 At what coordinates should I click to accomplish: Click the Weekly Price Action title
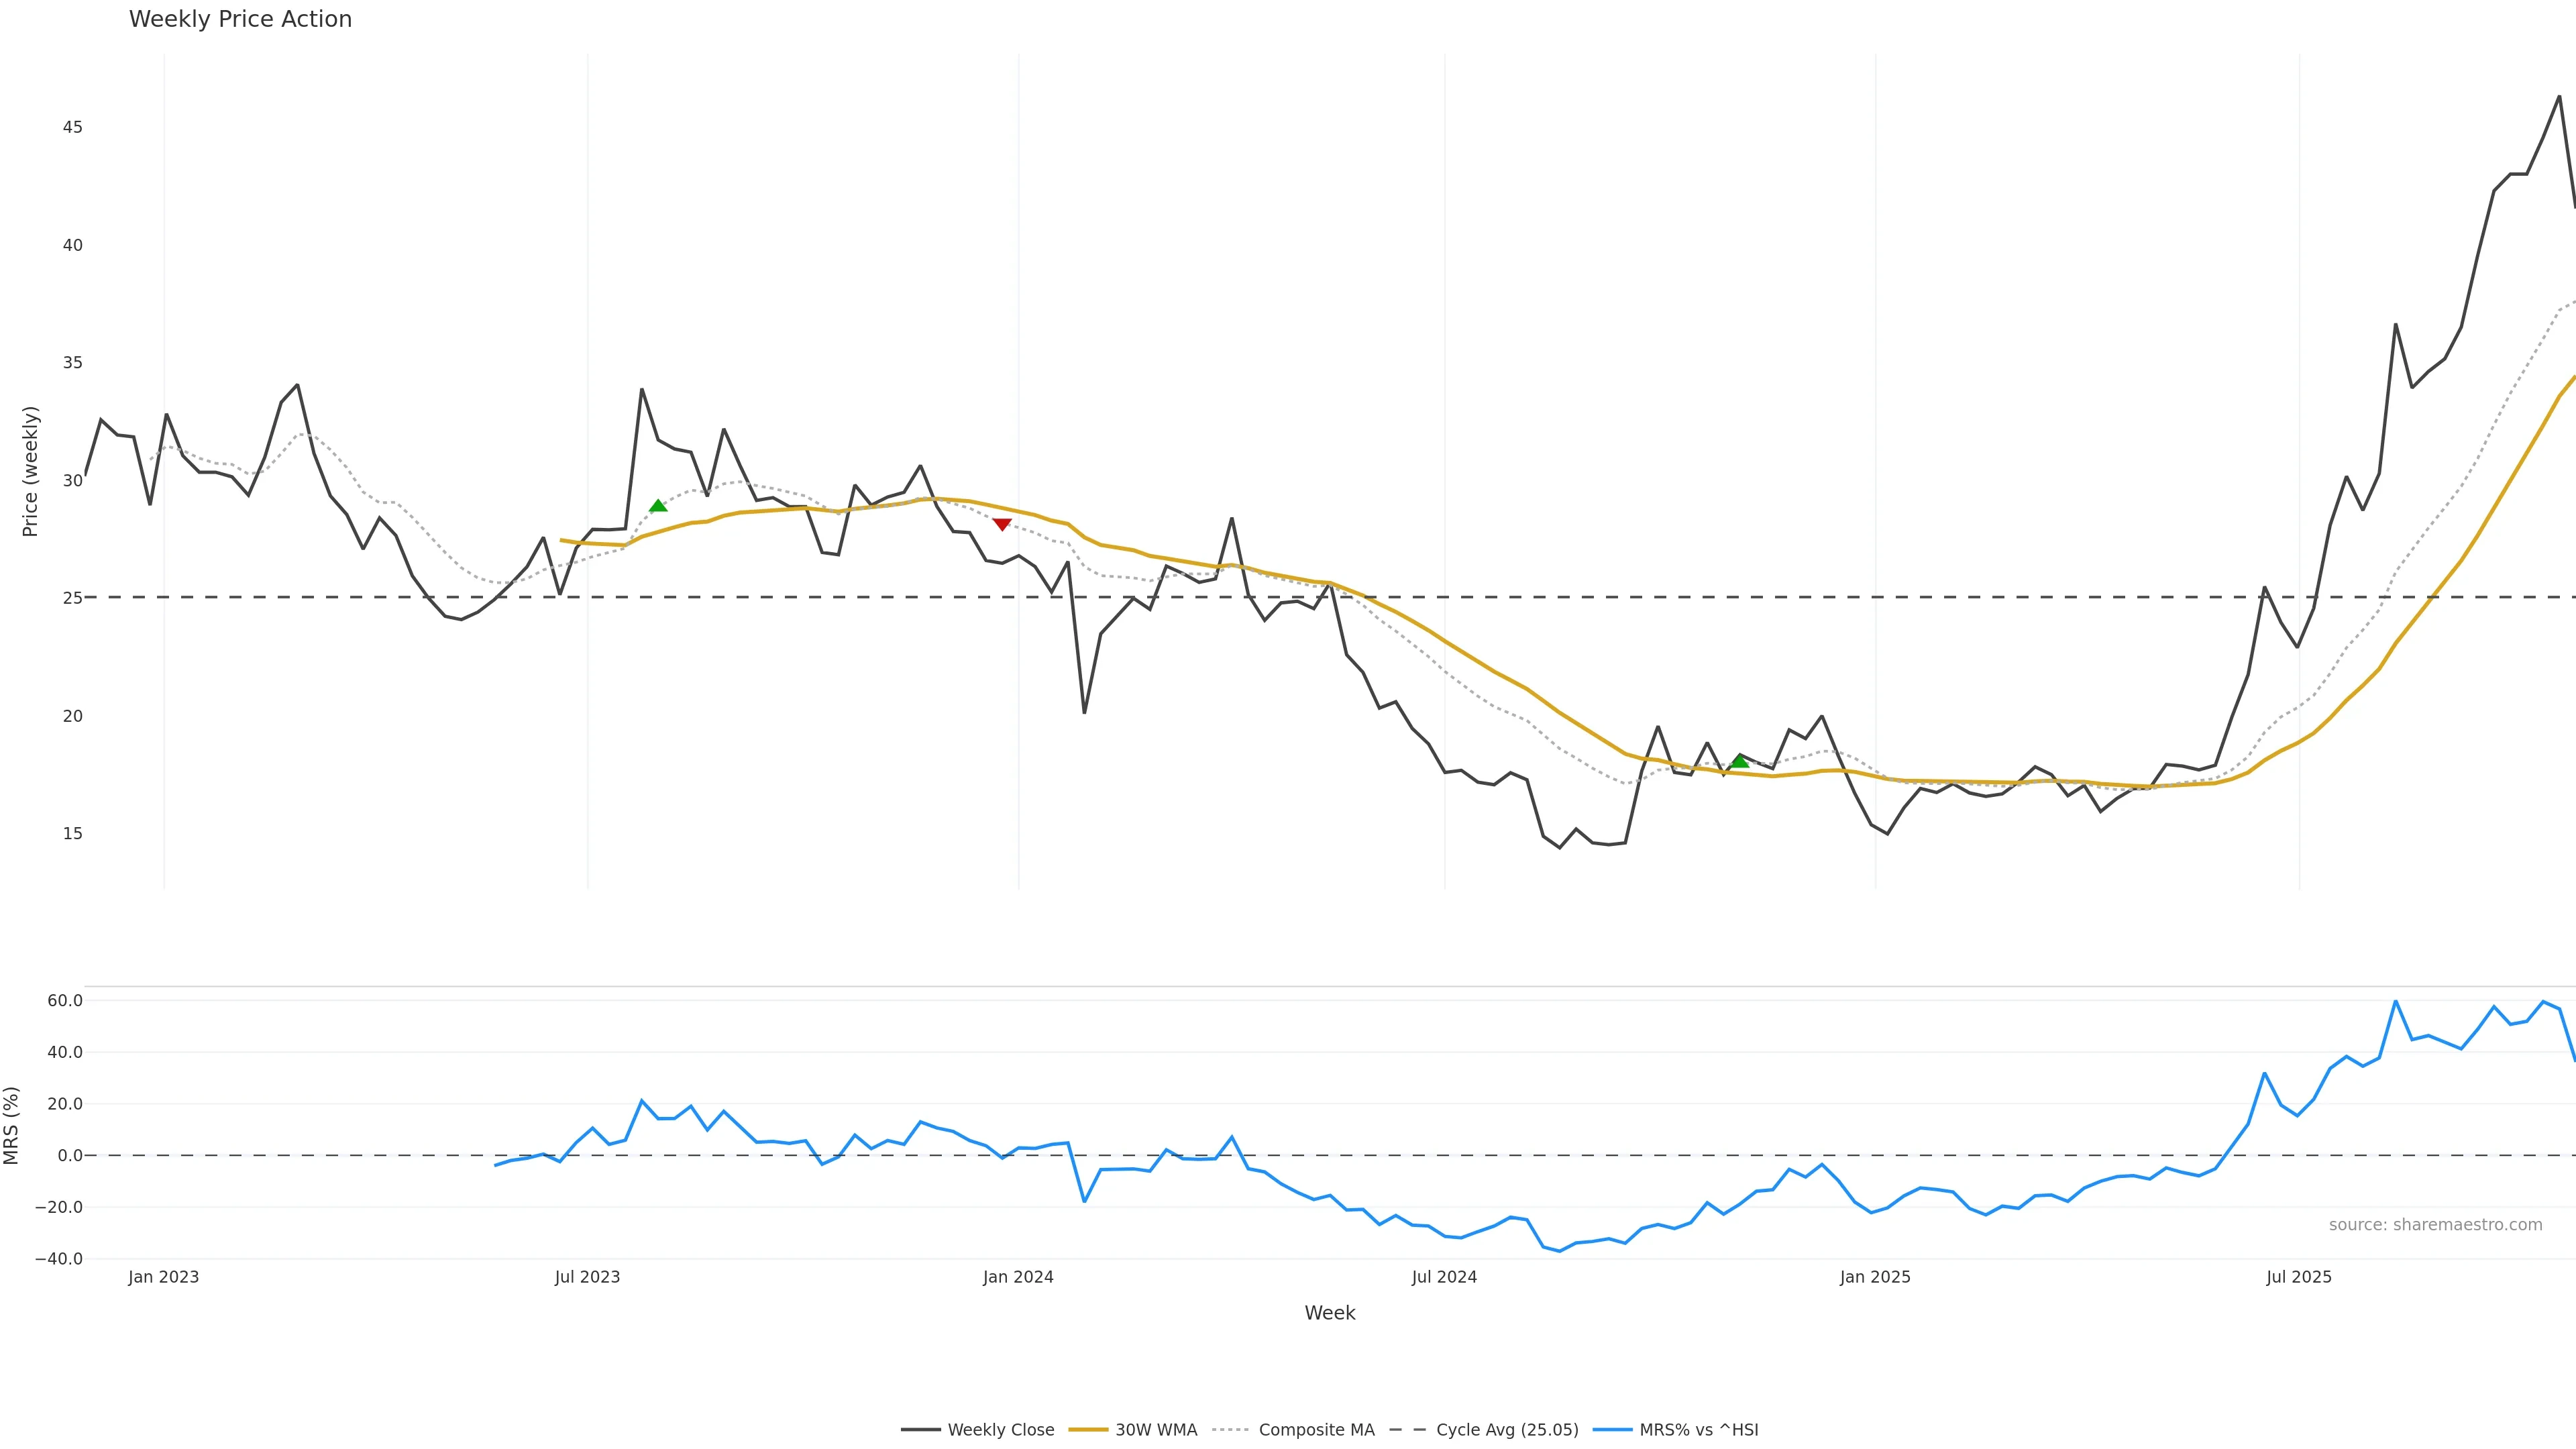tap(240, 19)
